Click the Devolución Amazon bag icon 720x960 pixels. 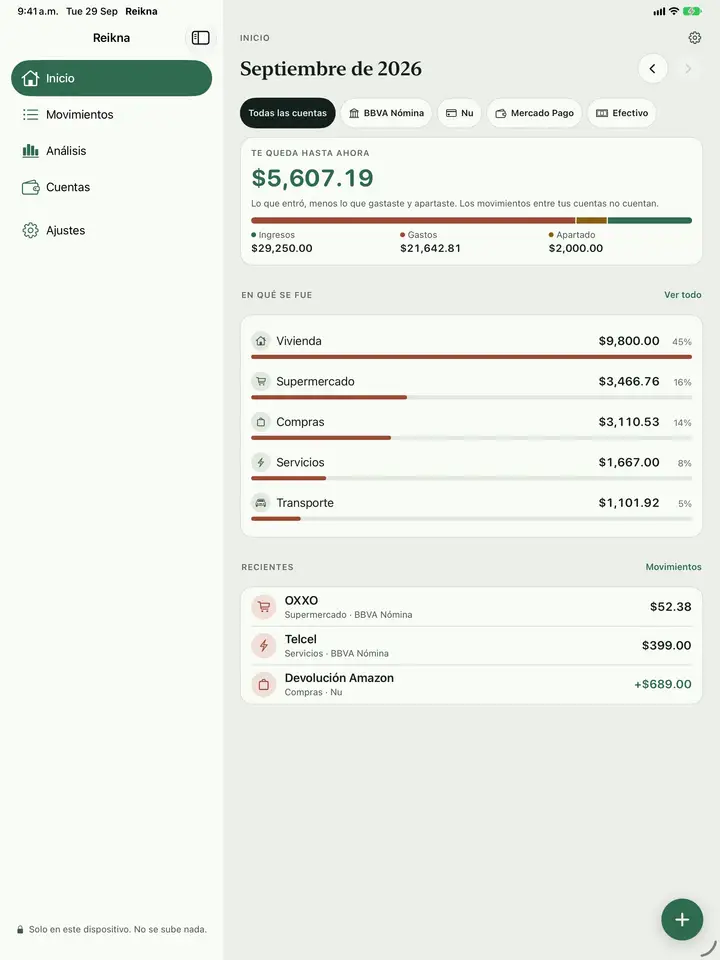pos(264,684)
